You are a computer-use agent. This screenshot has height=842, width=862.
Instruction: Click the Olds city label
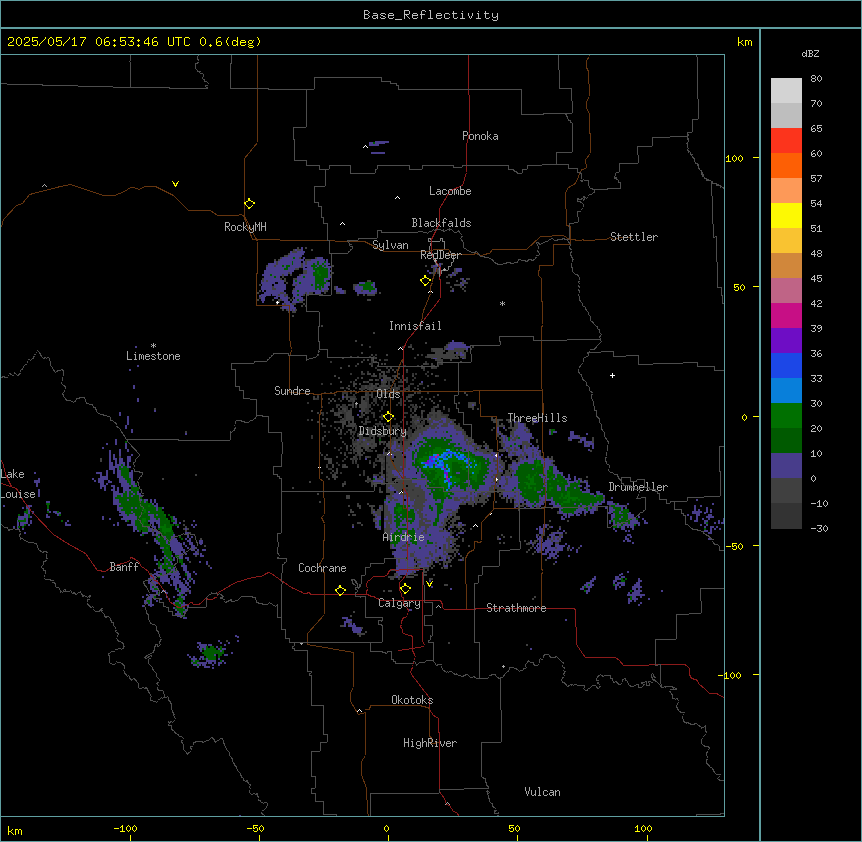pos(388,394)
